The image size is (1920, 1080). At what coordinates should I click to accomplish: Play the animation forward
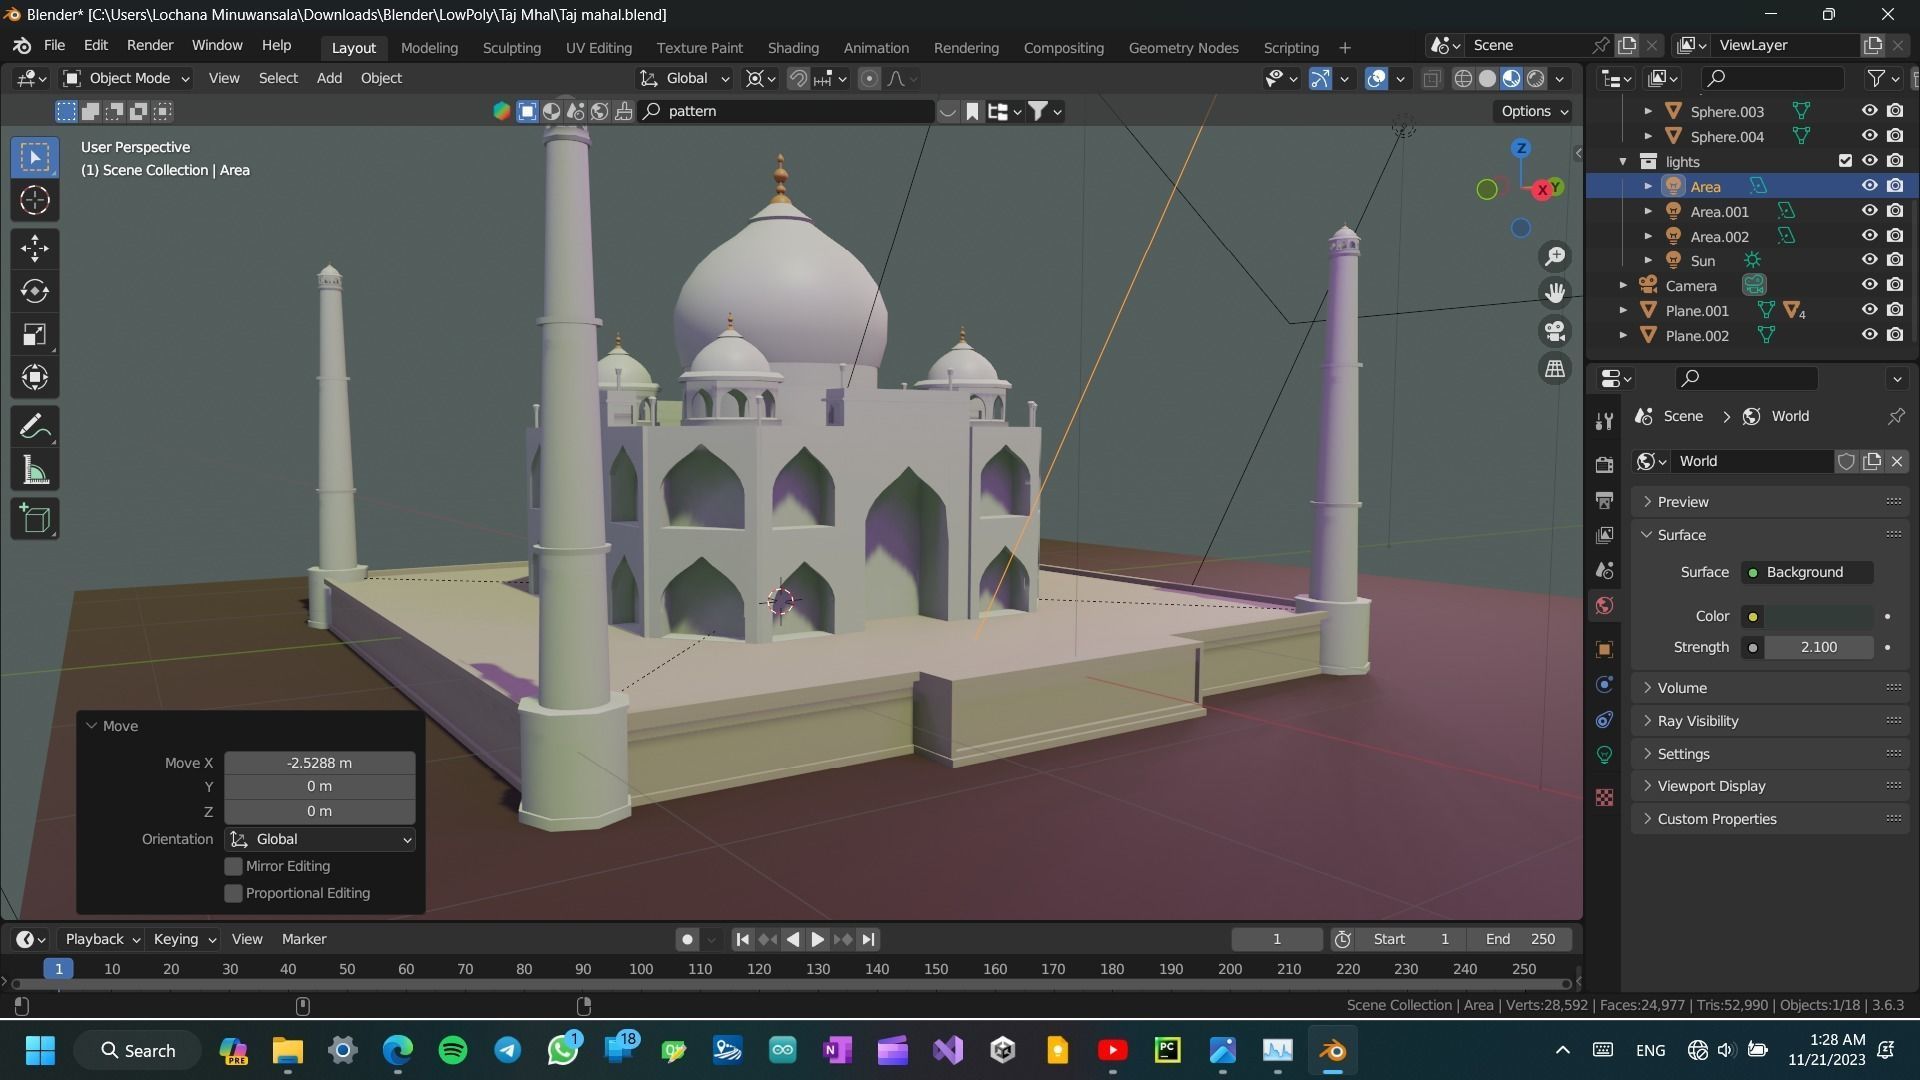pyautogui.click(x=818, y=939)
